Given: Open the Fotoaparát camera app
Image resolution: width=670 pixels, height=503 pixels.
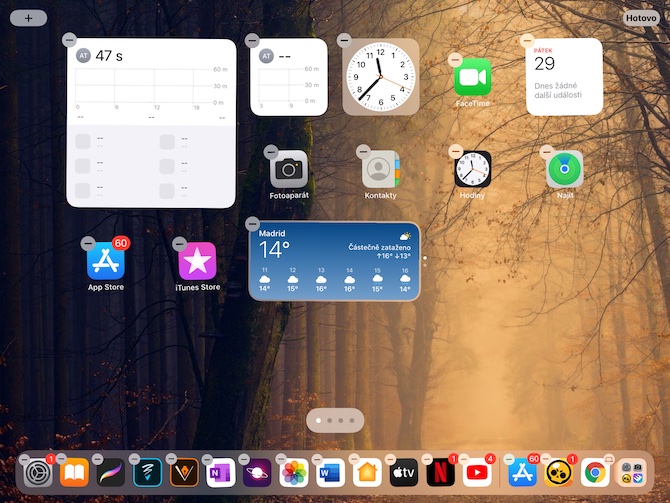Looking at the screenshot, I should tap(289, 169).
